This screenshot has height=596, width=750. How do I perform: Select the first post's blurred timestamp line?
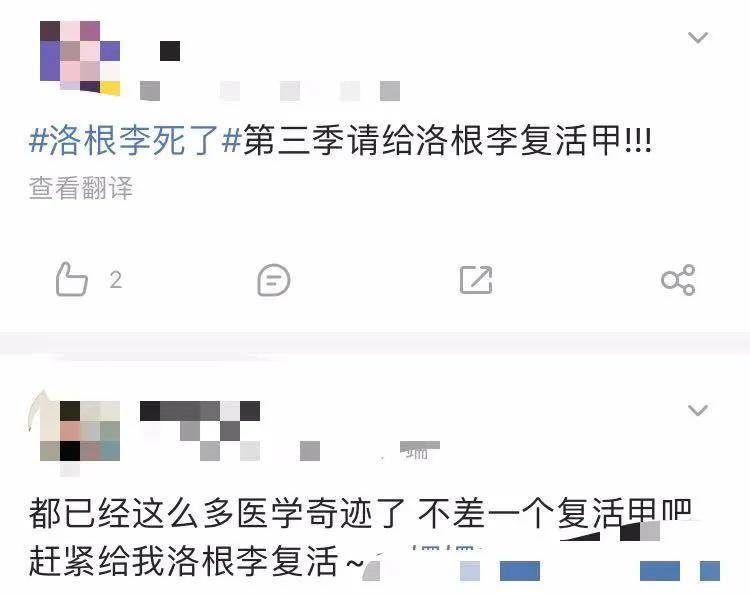[x=270, y=91]
